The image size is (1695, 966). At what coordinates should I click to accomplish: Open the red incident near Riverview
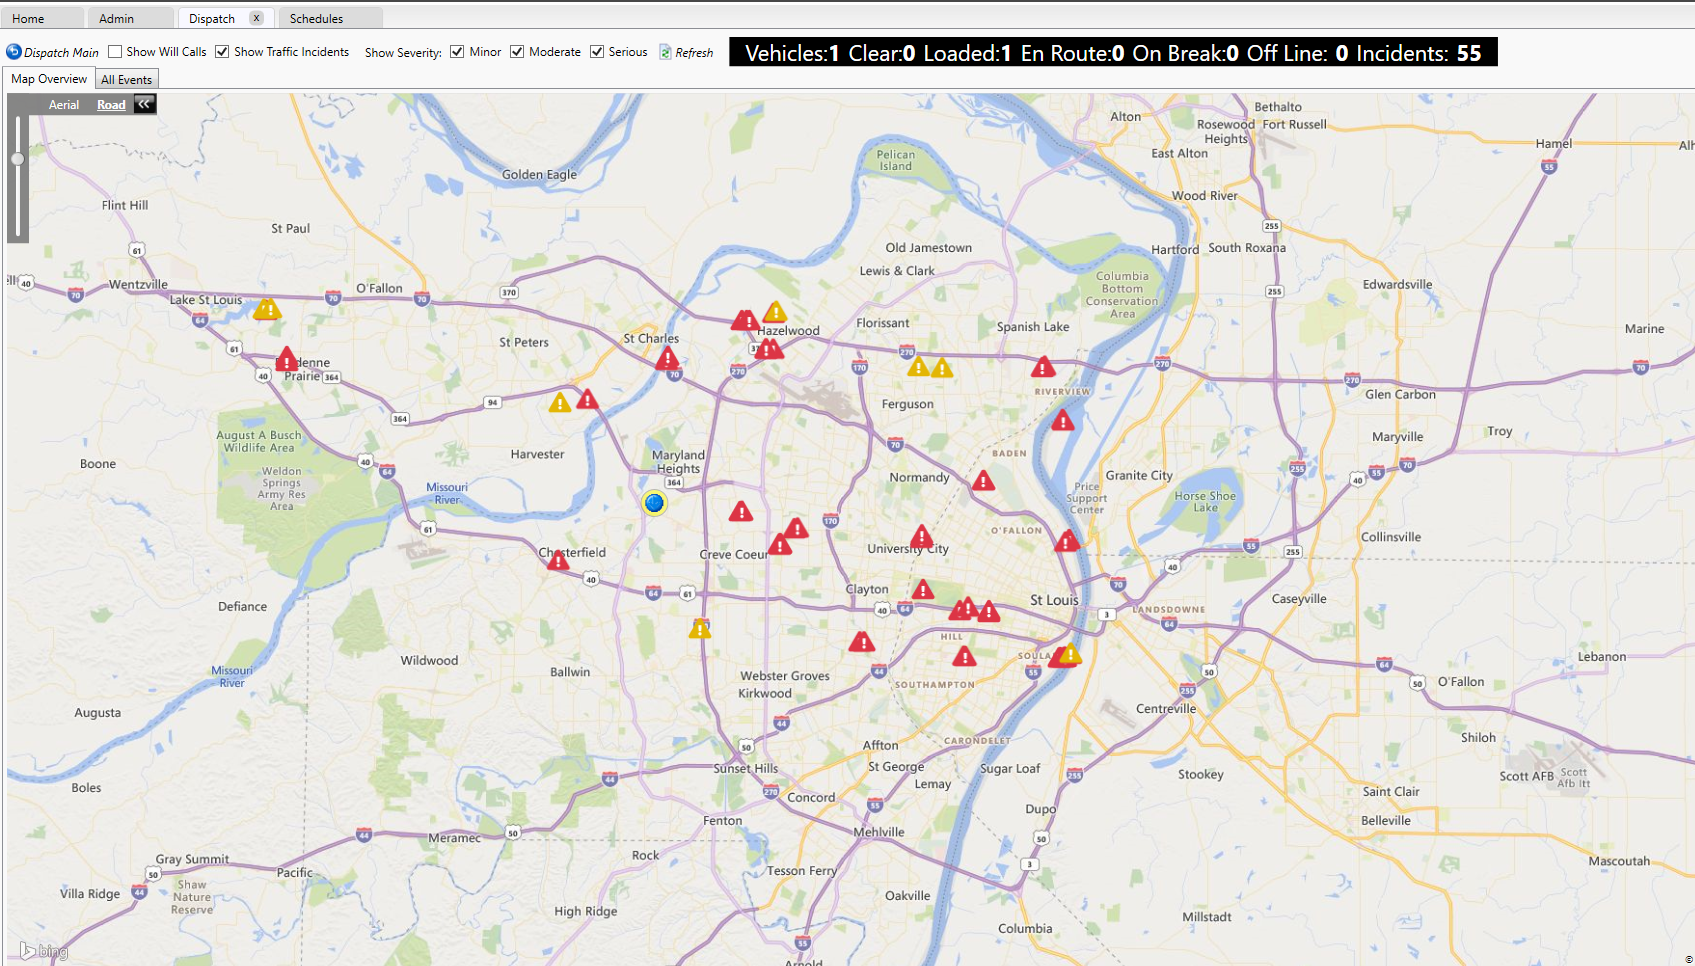1043,367
